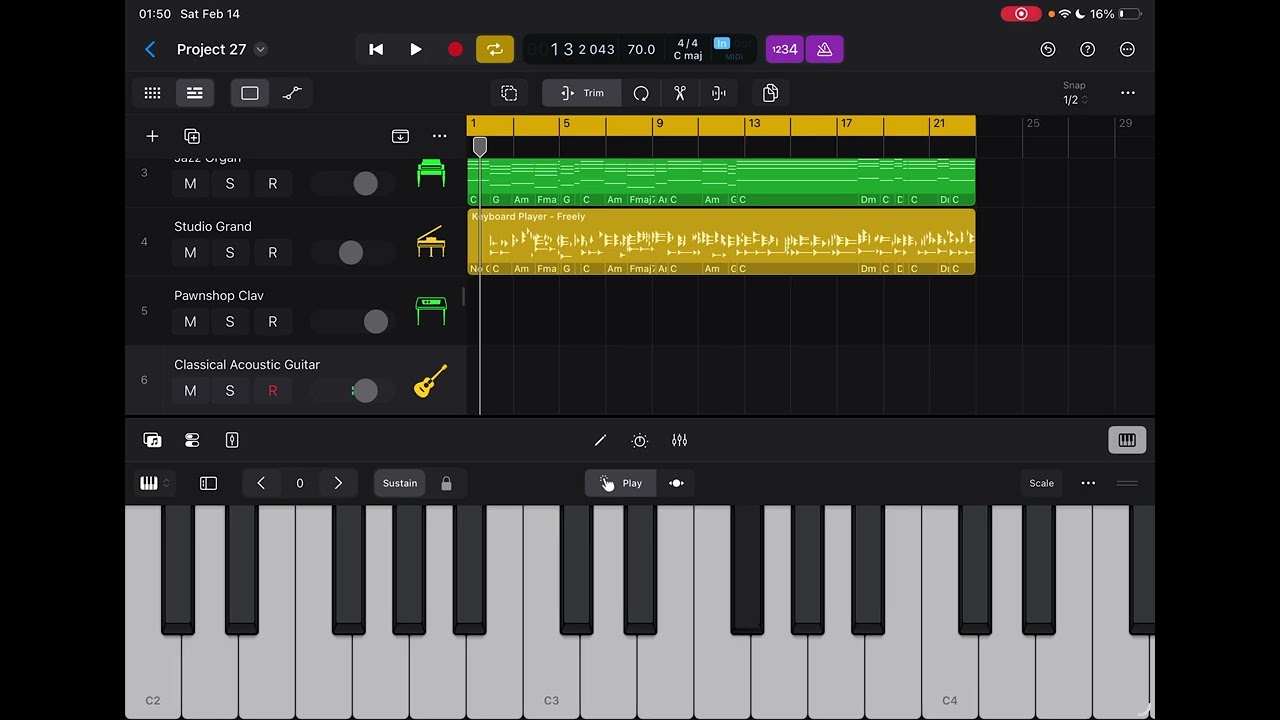Shift the keyboard octave up
The height and width of the screenshot is (720, 1280).
[x=338, y=483]
